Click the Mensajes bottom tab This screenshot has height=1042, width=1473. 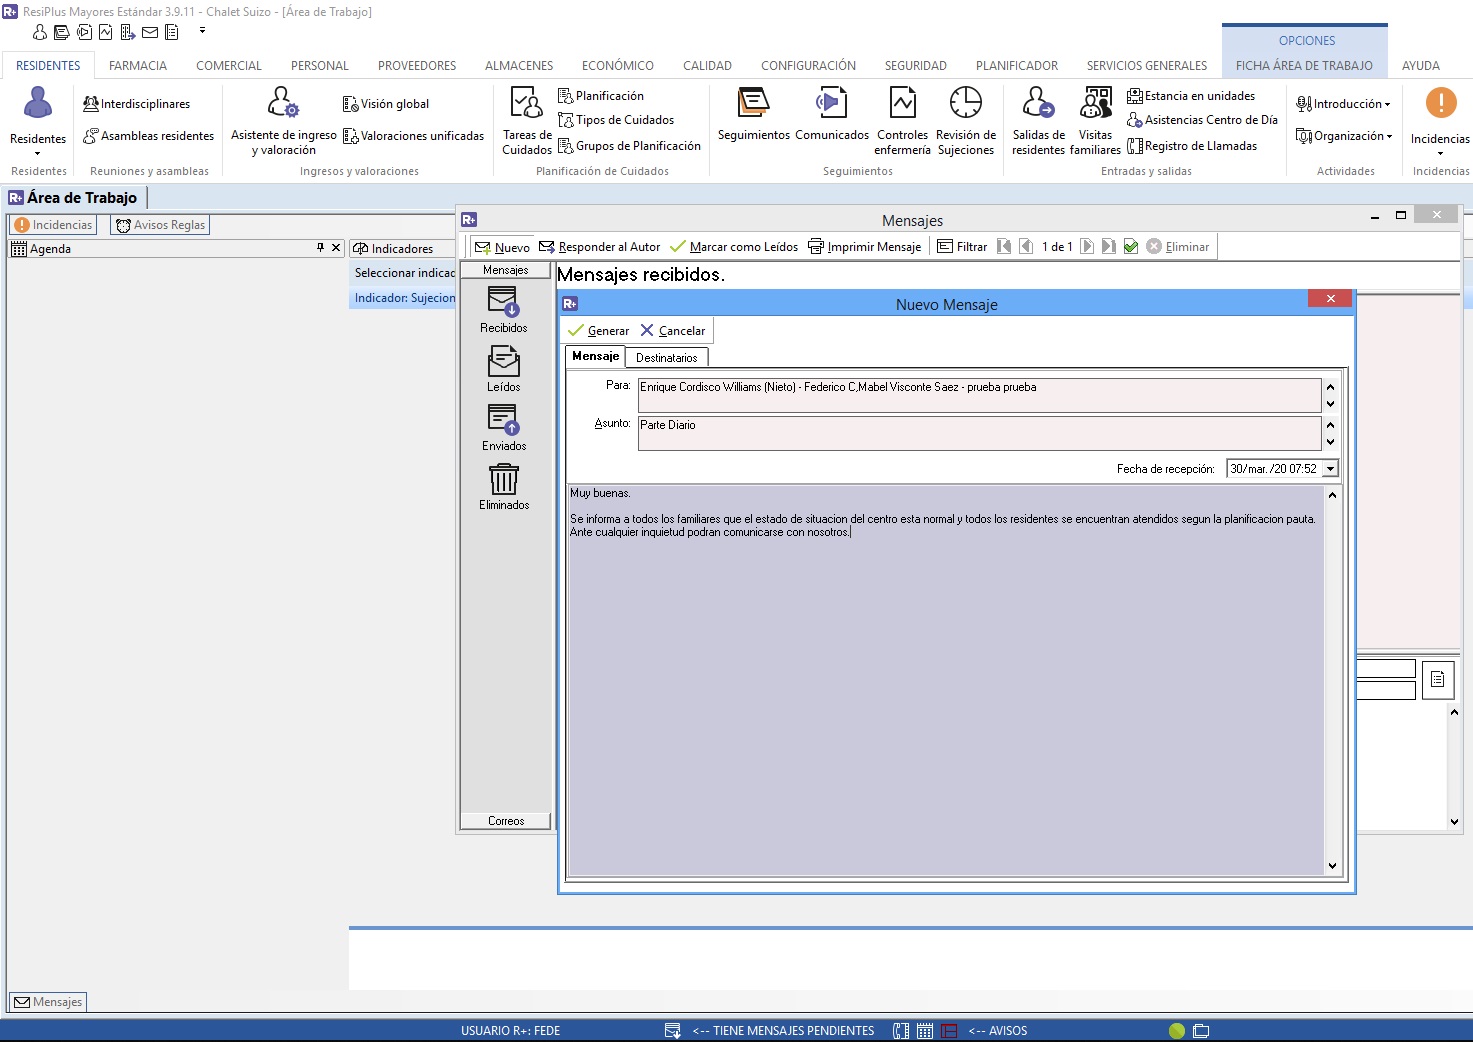(x=48, y=1002)
